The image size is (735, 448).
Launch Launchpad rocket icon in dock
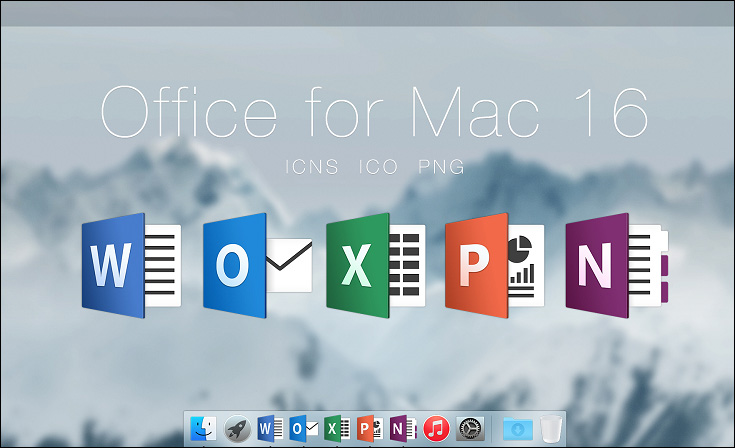pos(237,429)
